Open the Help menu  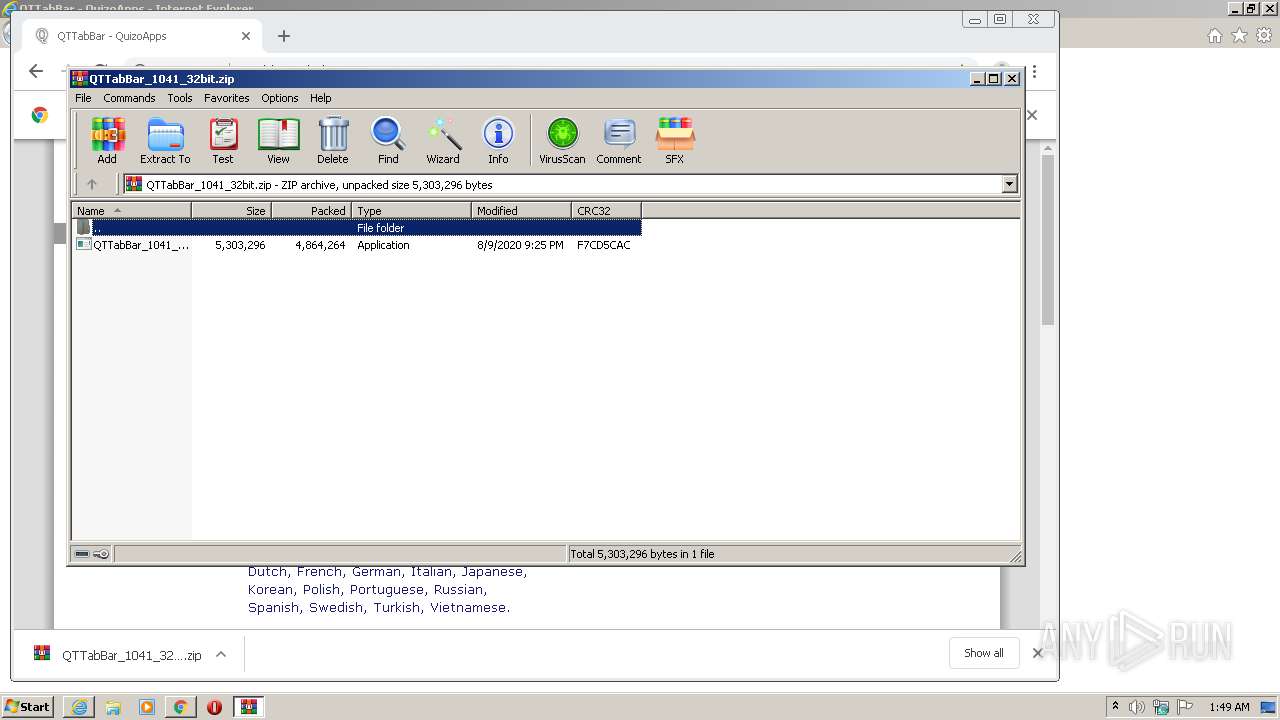[x=320, y=98]
